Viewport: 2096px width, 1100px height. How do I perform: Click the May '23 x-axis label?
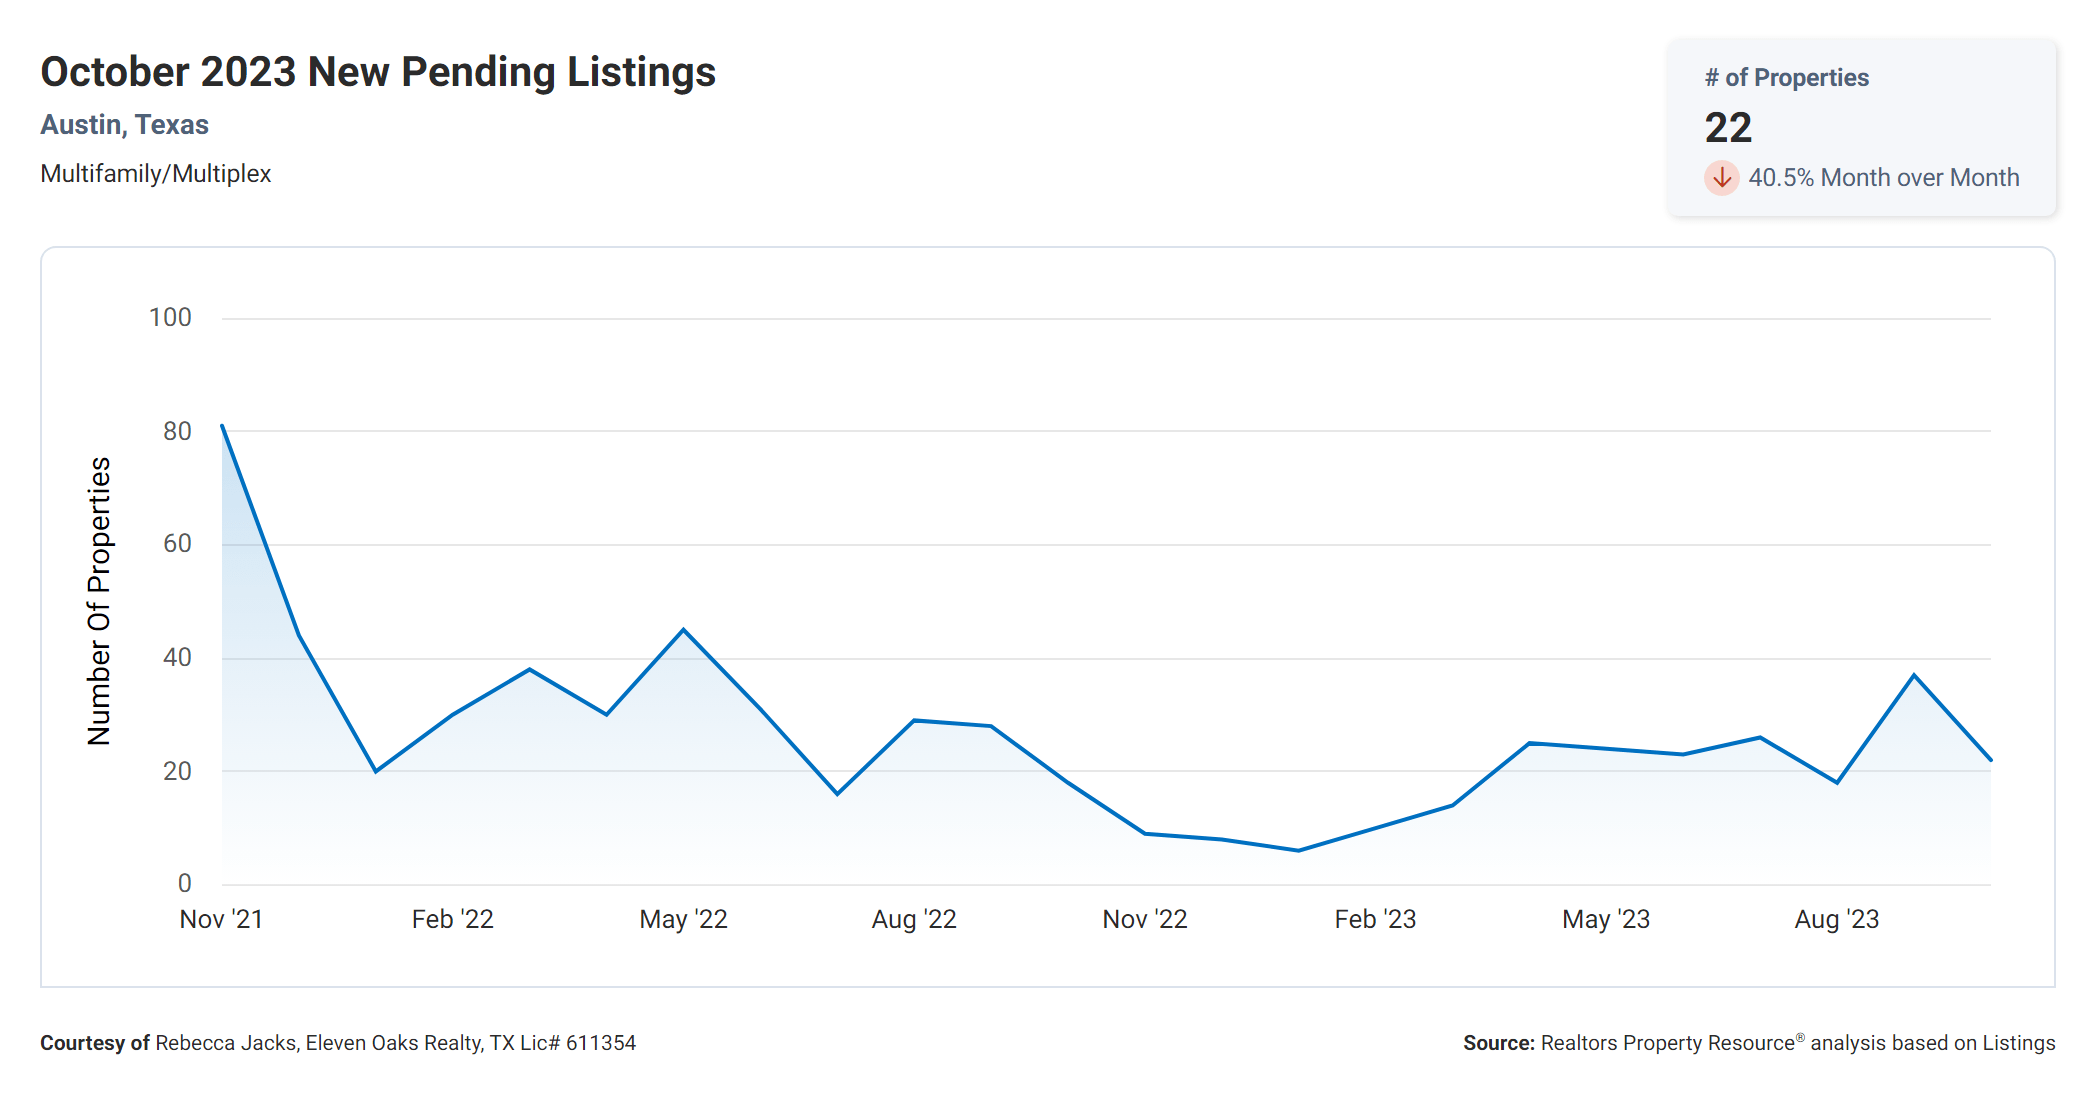1606,919
